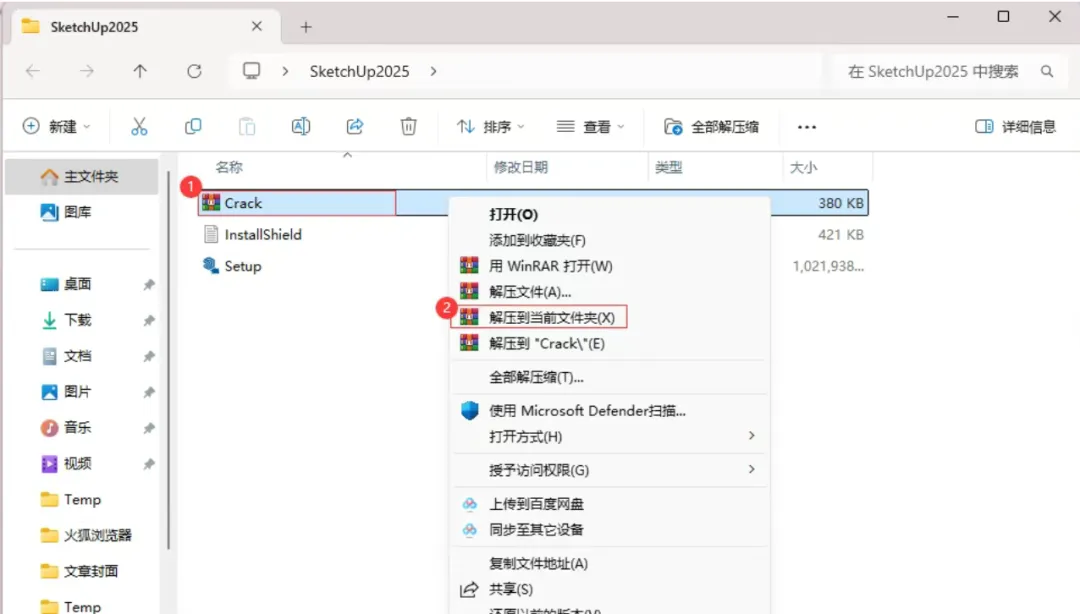Choose 同步至其它设备 menu entry
The height and width of the screenshot is (614, 1080).
(610, 529)
